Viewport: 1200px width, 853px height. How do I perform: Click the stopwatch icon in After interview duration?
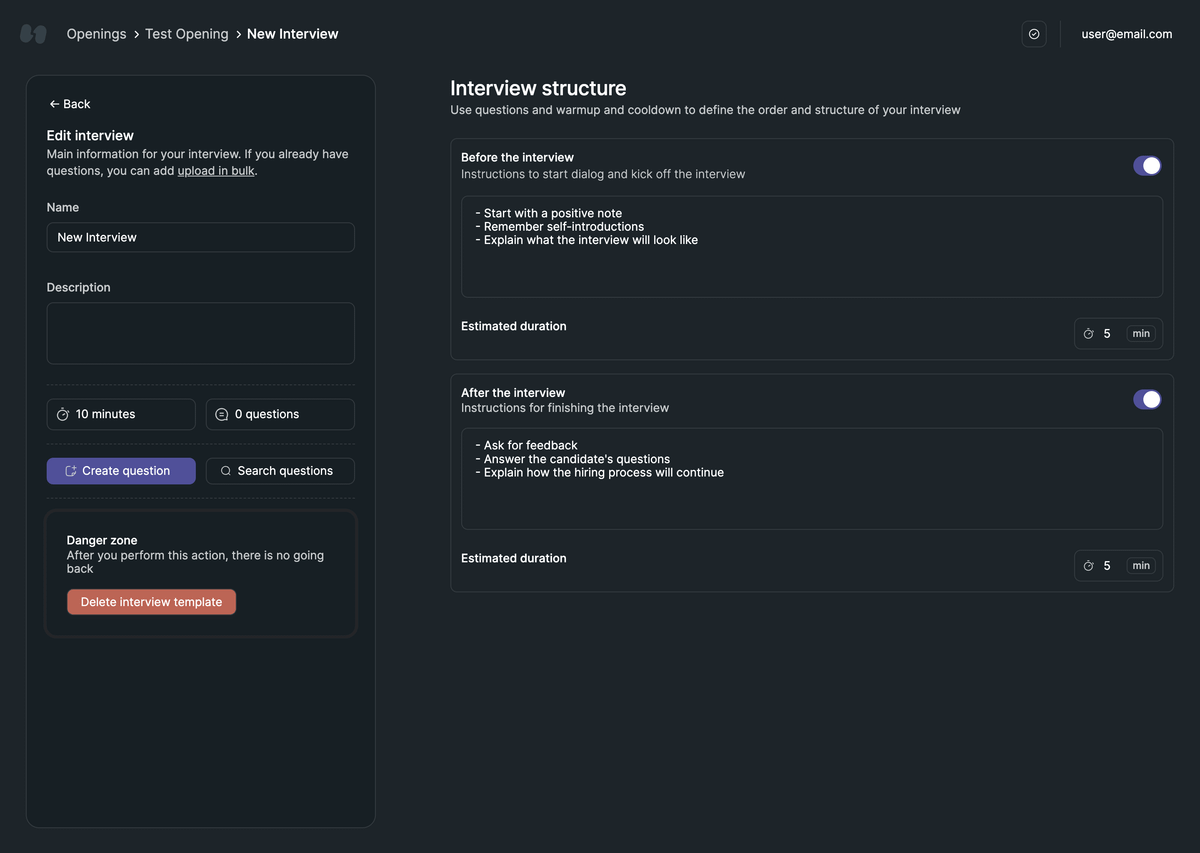click(1088, 566)
